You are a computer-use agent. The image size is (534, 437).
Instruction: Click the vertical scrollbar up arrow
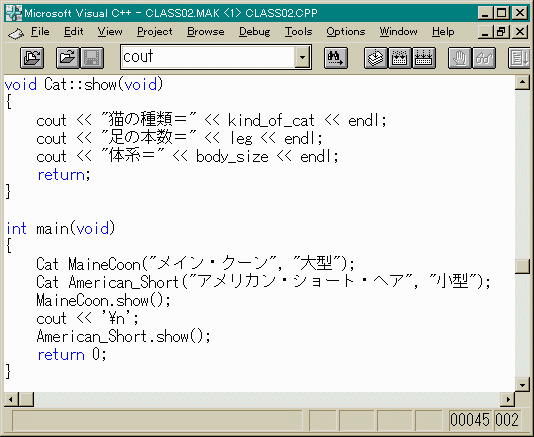click(x=522, y=82)
